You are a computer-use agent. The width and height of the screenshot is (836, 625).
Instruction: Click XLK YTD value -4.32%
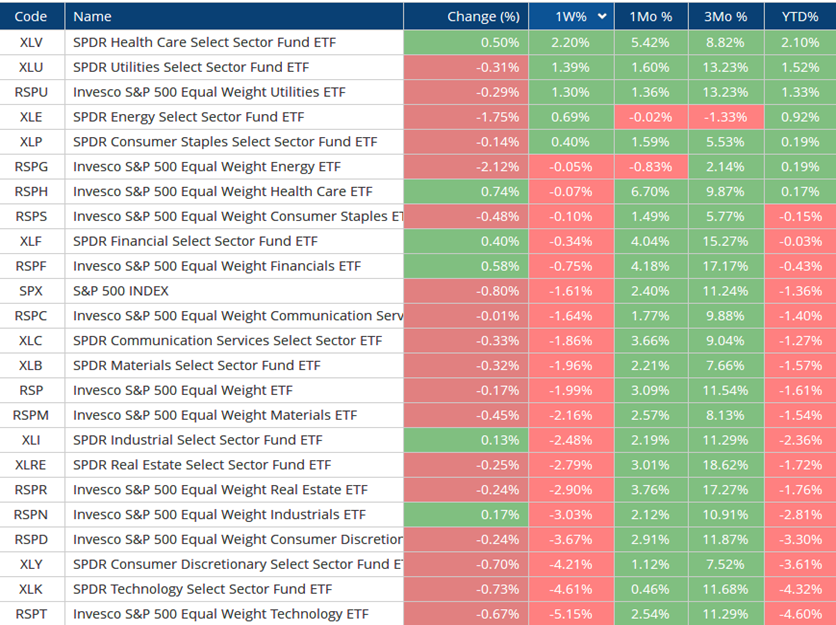coord(800,590)
